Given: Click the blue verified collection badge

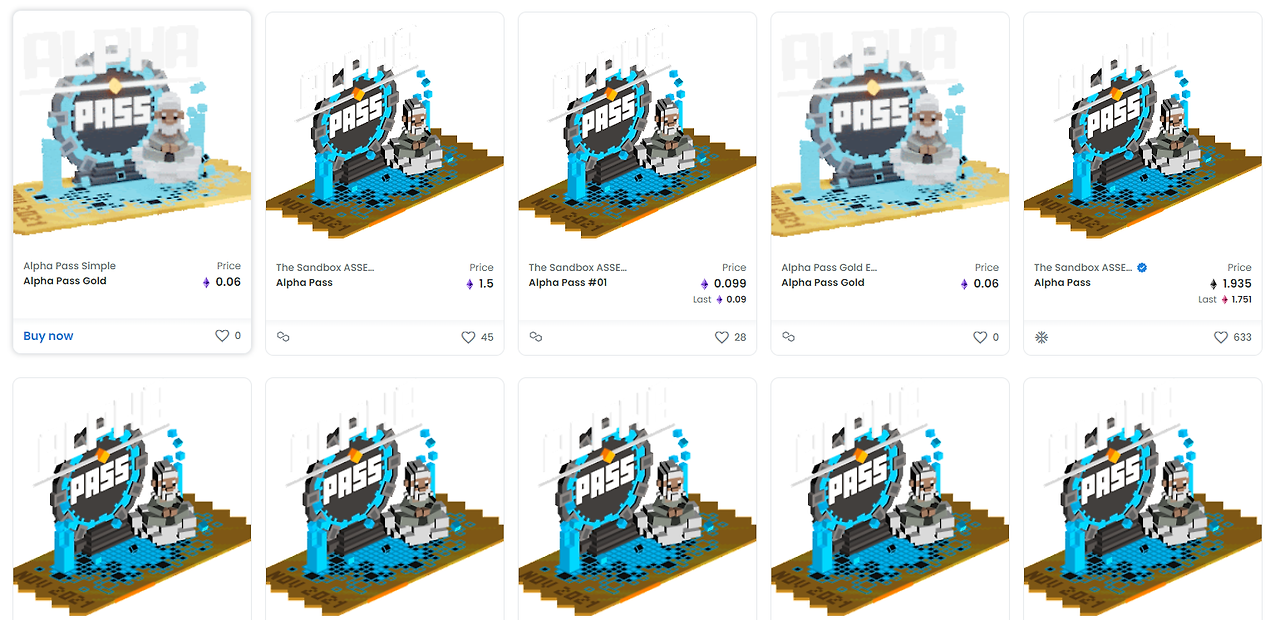Looking at the screenshot, I should point(1142,267).
